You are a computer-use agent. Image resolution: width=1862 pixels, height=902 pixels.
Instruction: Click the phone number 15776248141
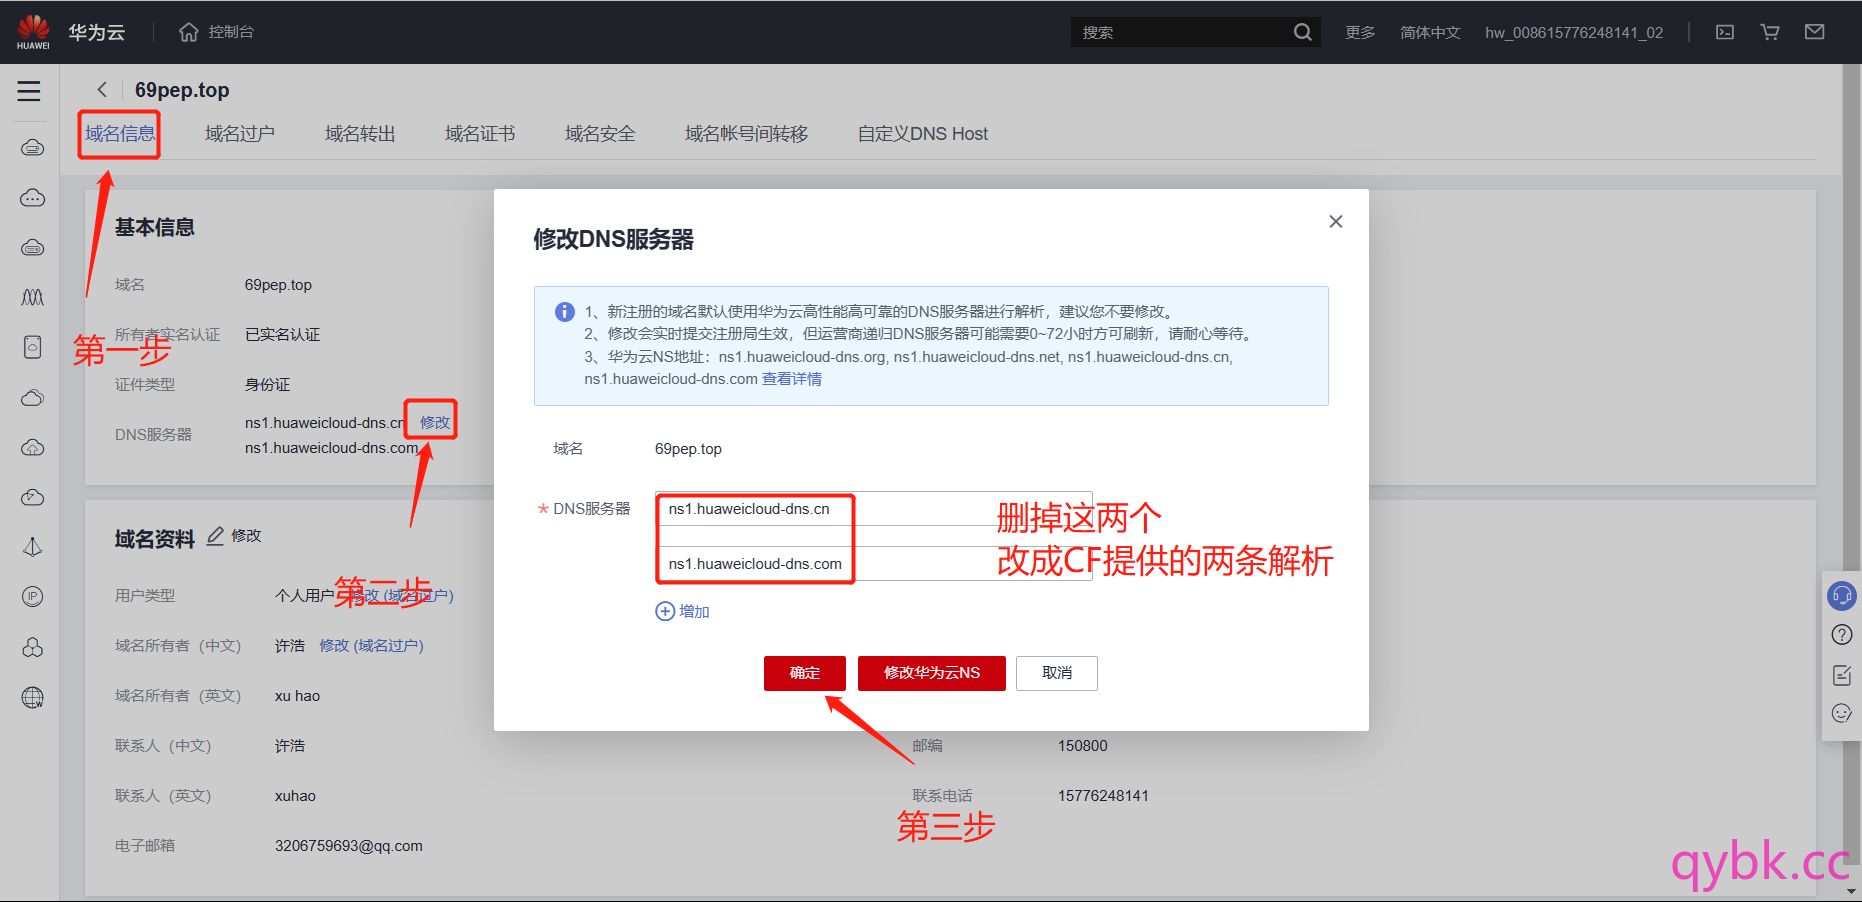coord(1103,796)
